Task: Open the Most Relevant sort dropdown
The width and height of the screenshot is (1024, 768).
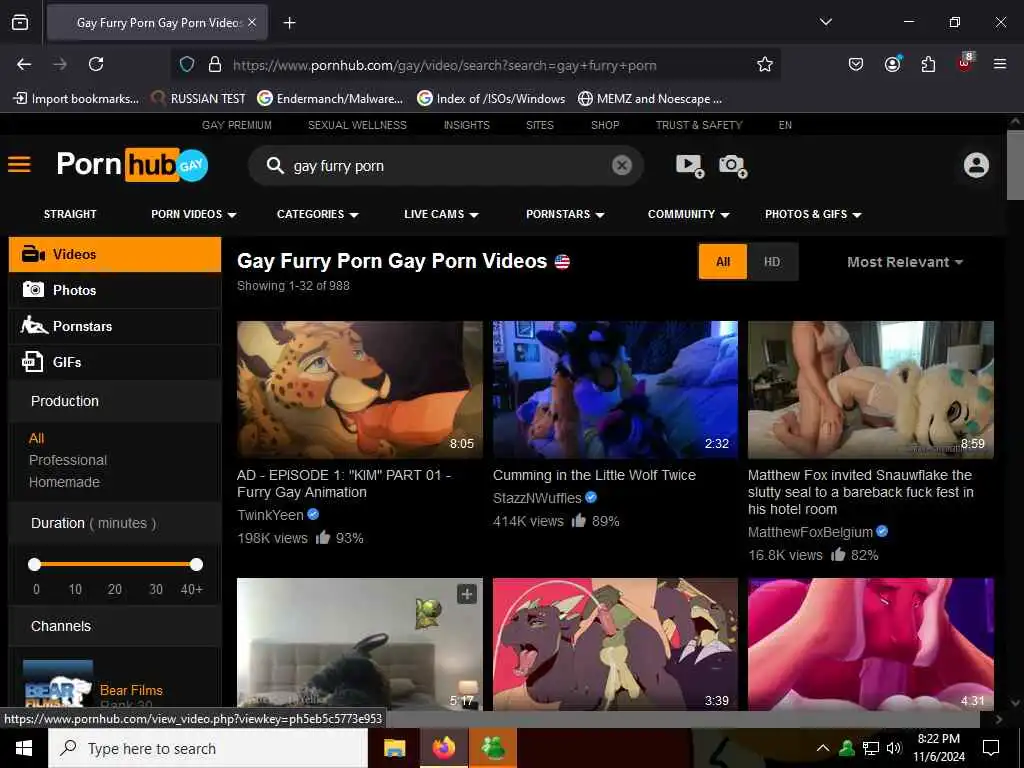Action: 904,262
